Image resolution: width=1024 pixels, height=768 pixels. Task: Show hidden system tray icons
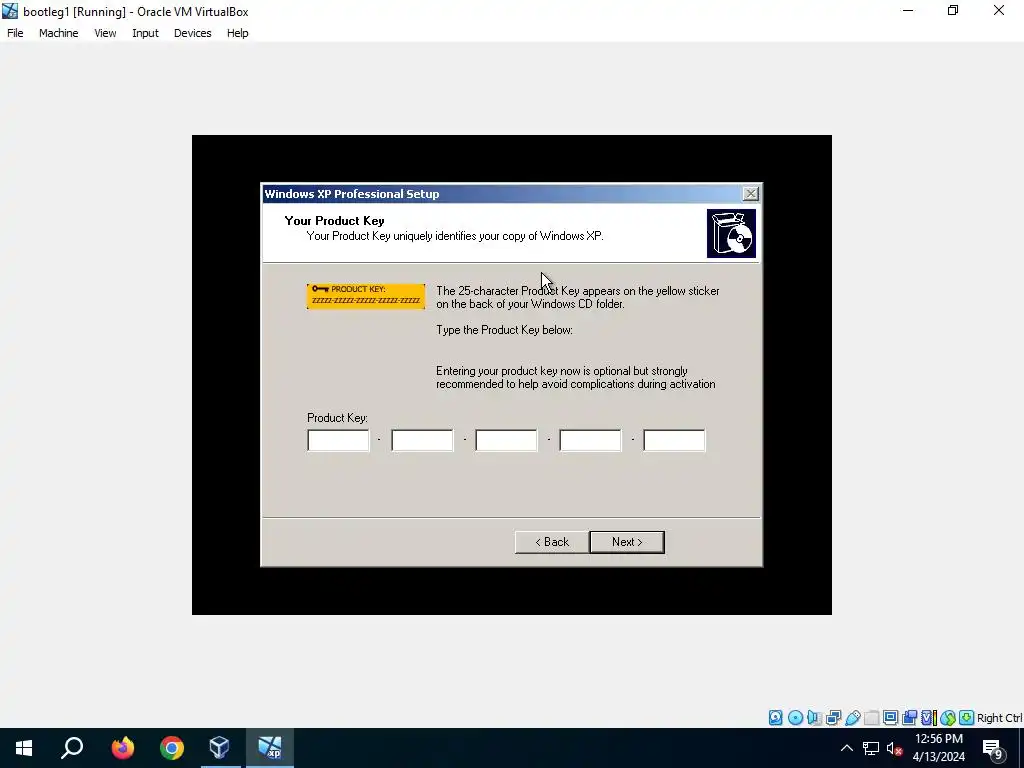pyautogui.click(x=846, y=748)
